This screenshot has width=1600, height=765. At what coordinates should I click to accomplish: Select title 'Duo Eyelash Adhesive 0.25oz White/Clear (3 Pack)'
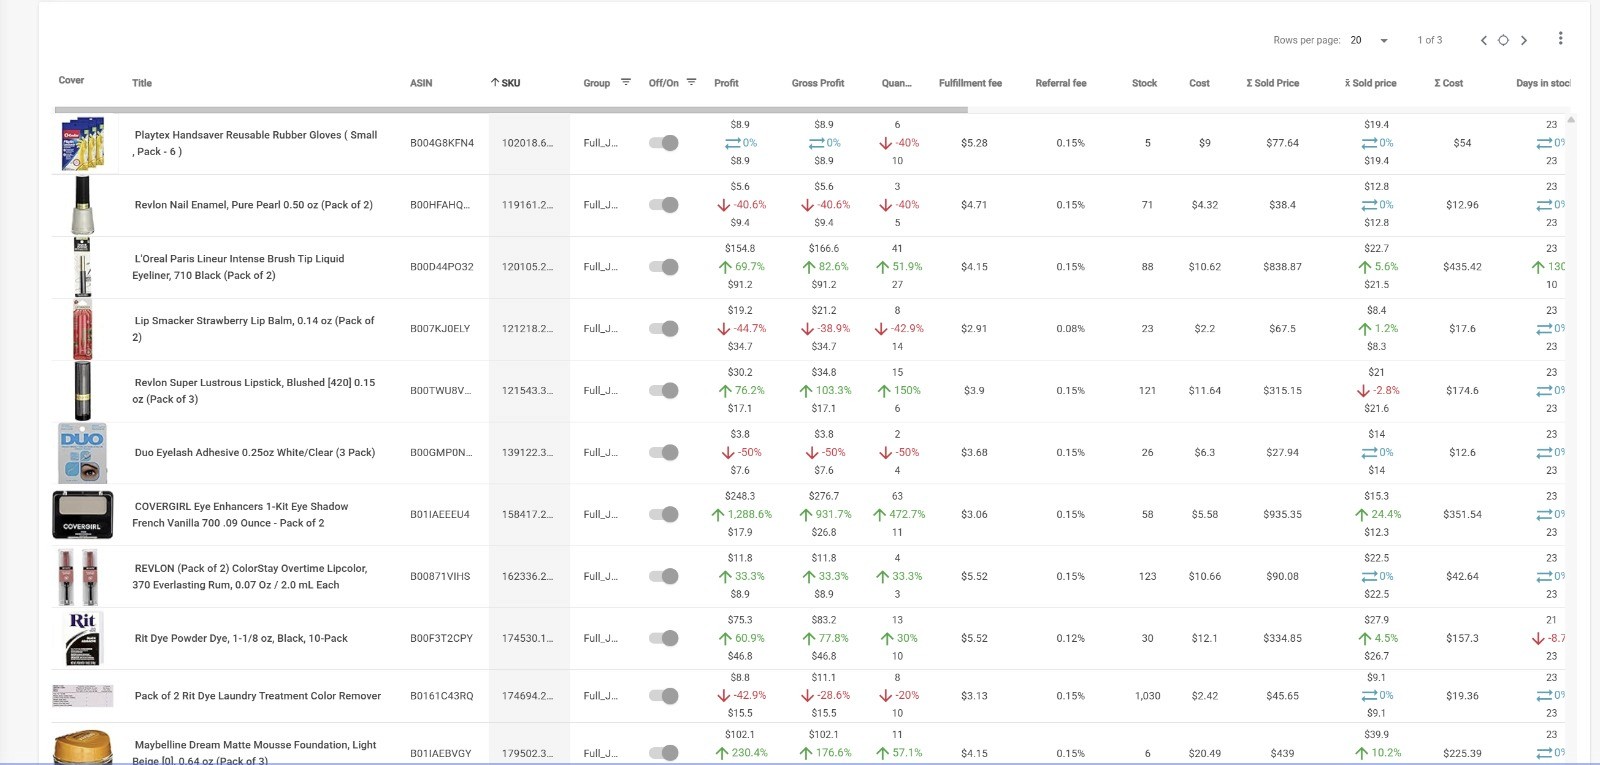click(x=255, y=453)
